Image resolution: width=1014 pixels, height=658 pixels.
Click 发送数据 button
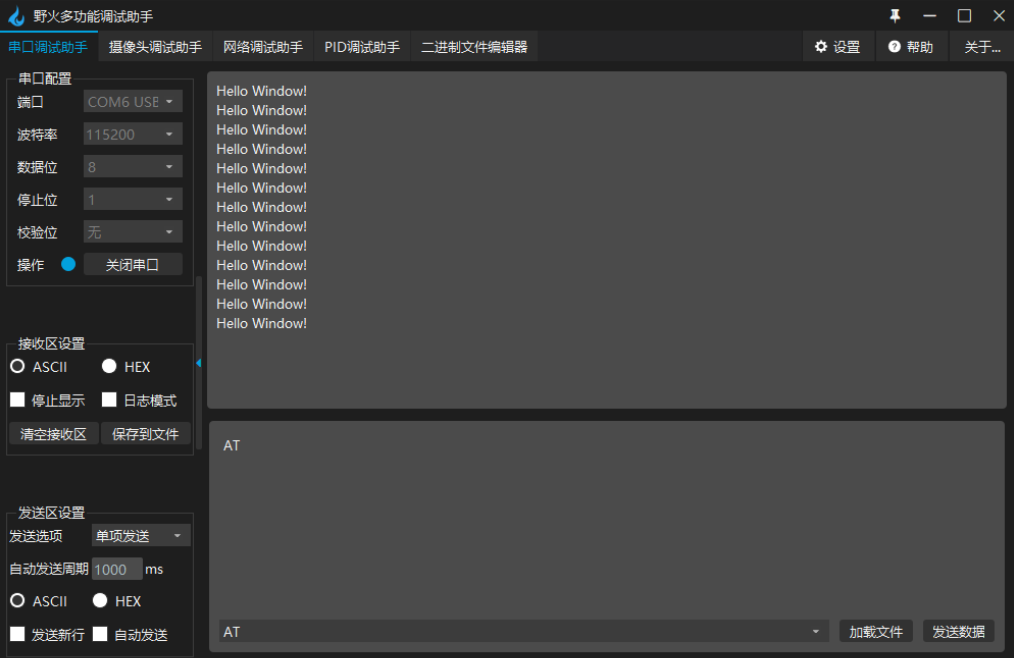pyautogui.click(x=958, y=631)
